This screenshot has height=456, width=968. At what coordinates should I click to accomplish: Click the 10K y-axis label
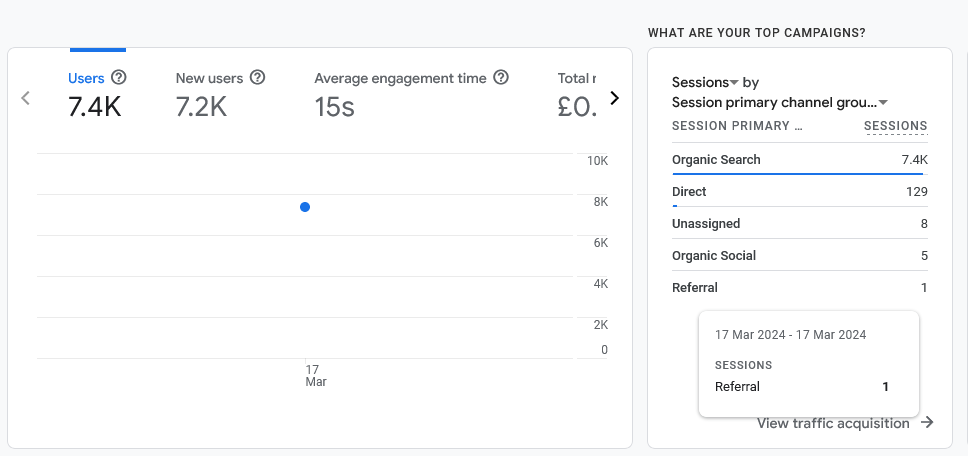pyautogui.click(x=597, y=161)
